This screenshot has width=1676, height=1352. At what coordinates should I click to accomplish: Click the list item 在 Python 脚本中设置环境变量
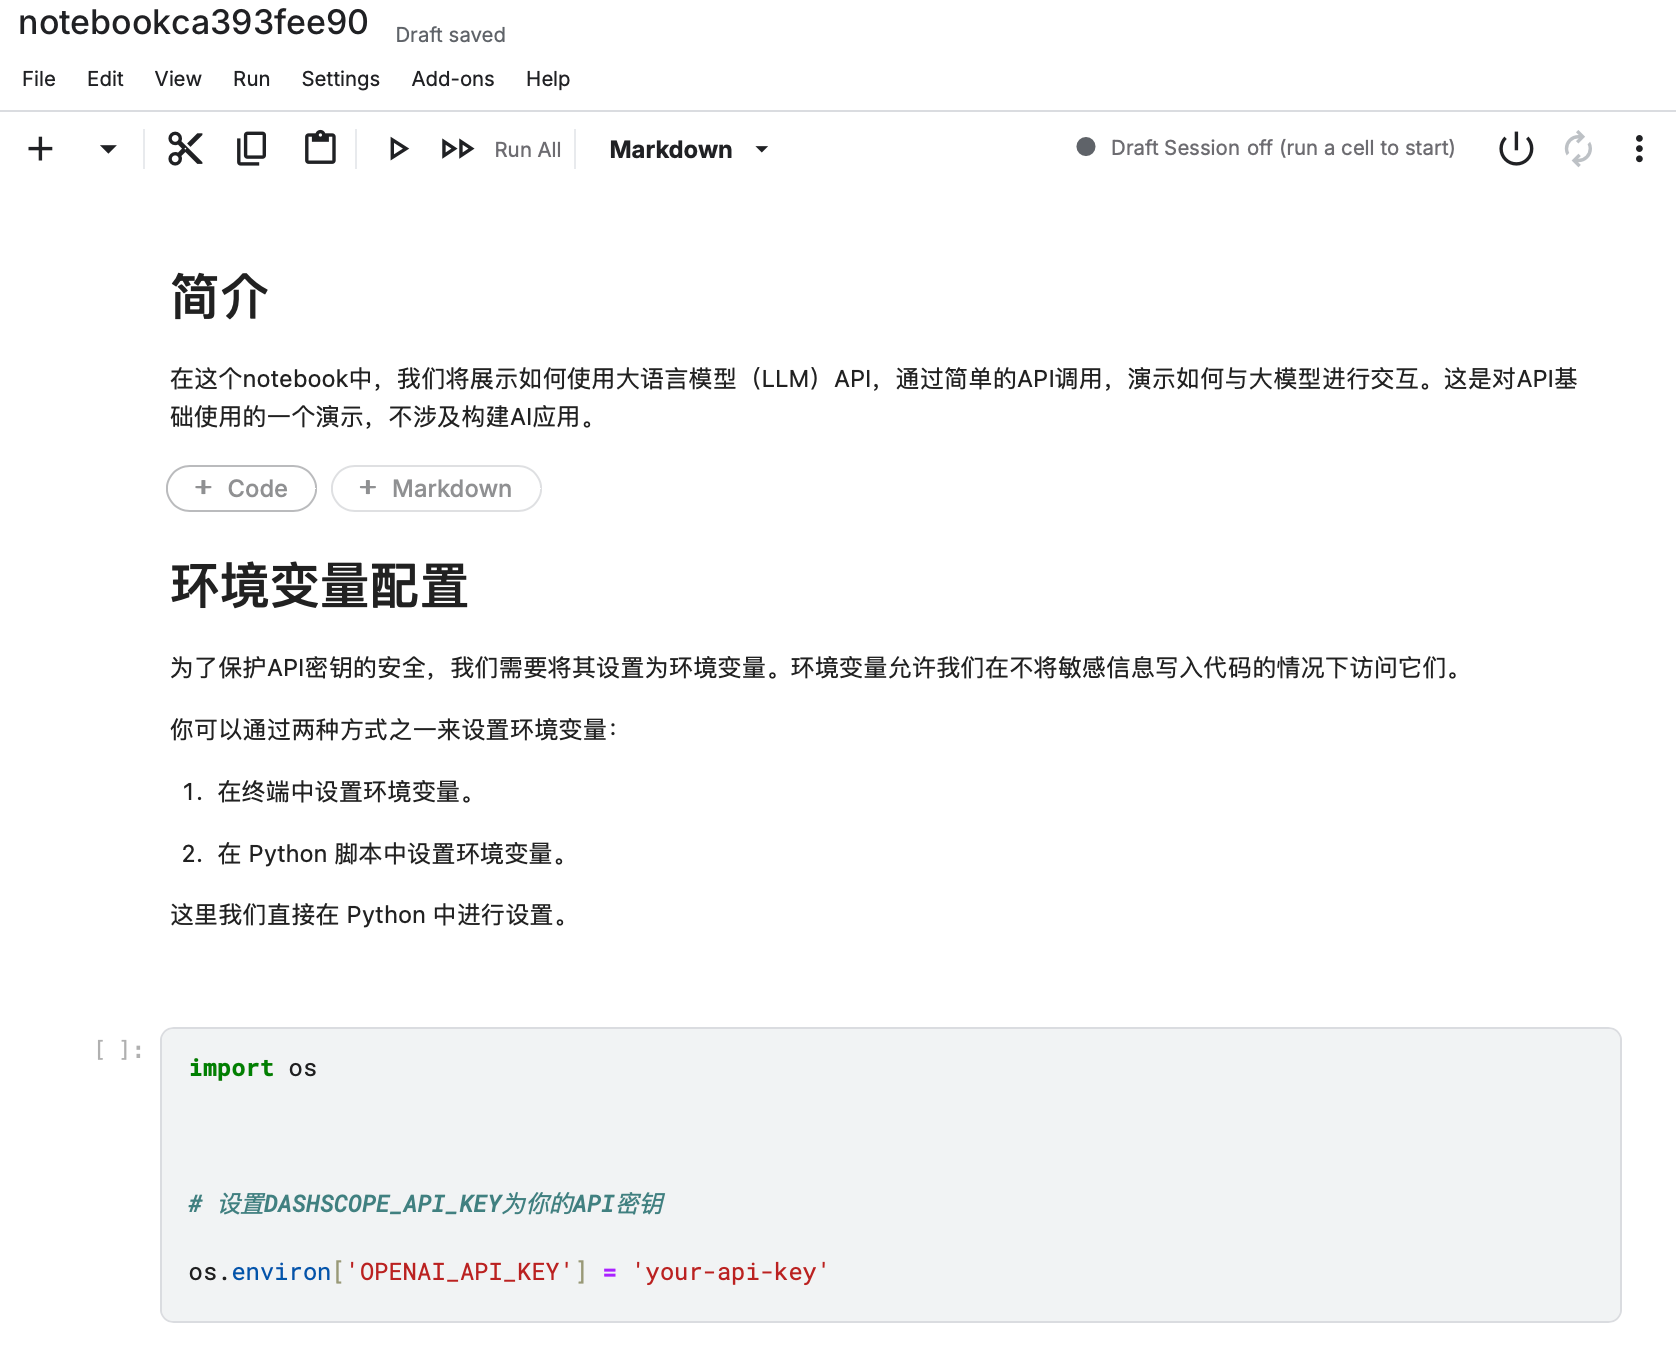point(394,853)
